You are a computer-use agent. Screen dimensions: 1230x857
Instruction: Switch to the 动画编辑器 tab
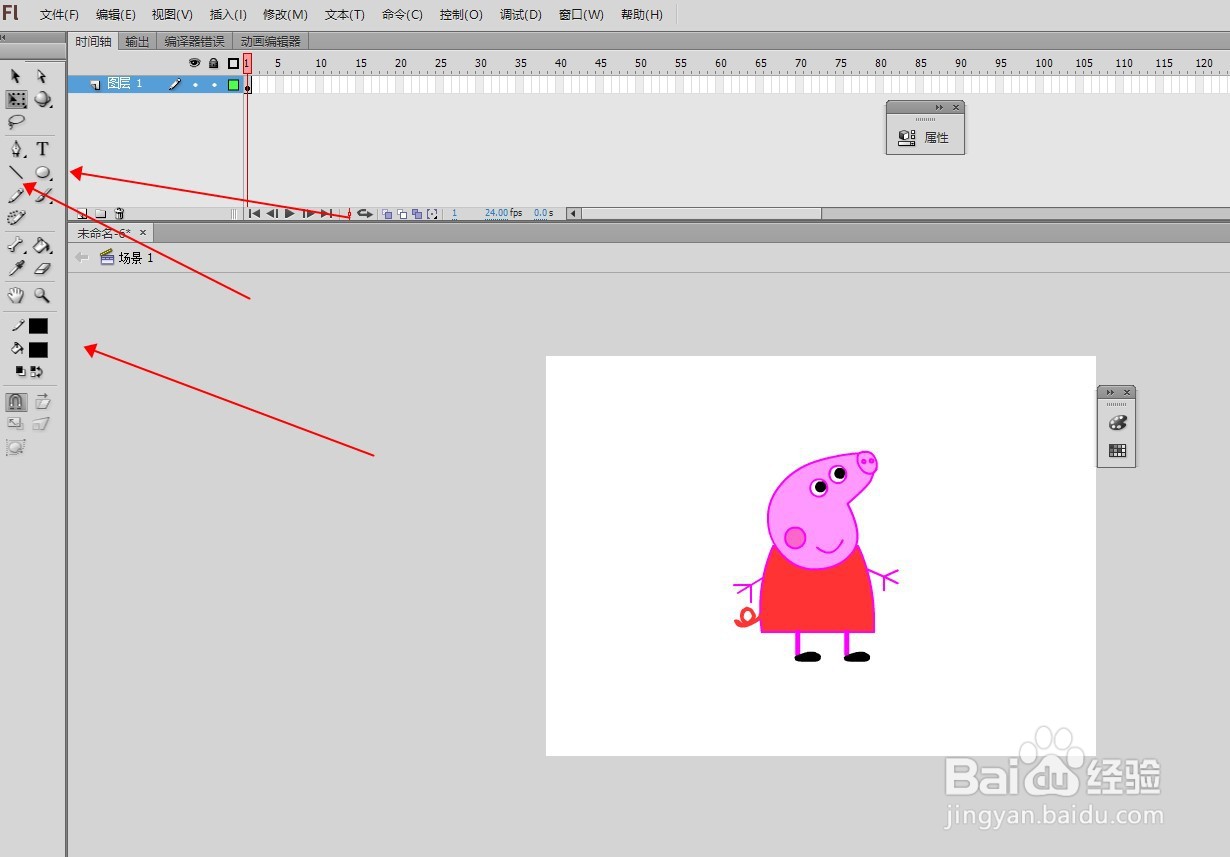click(270, 41)
